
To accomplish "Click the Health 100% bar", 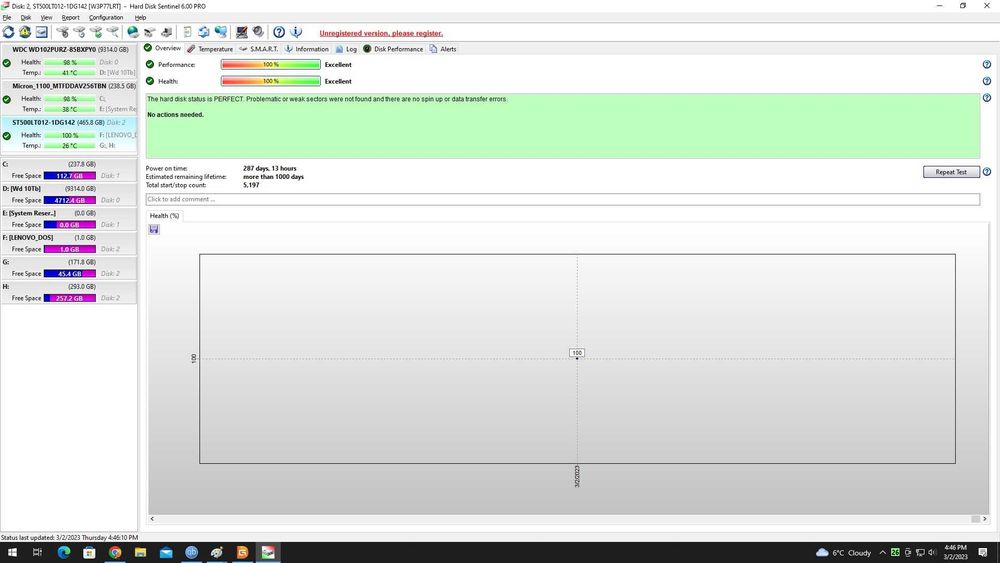I will click(270, 81).
